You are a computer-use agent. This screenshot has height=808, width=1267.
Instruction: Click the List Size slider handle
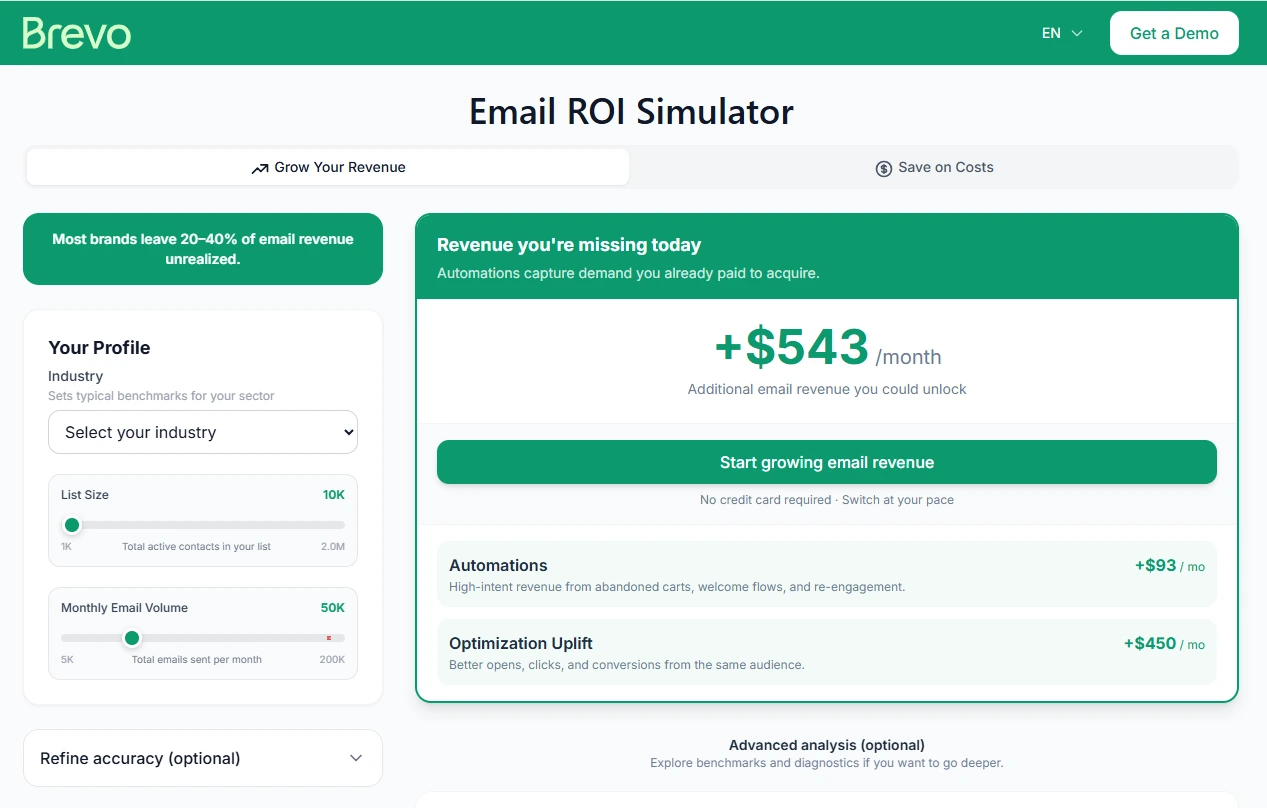pos(71,524)
